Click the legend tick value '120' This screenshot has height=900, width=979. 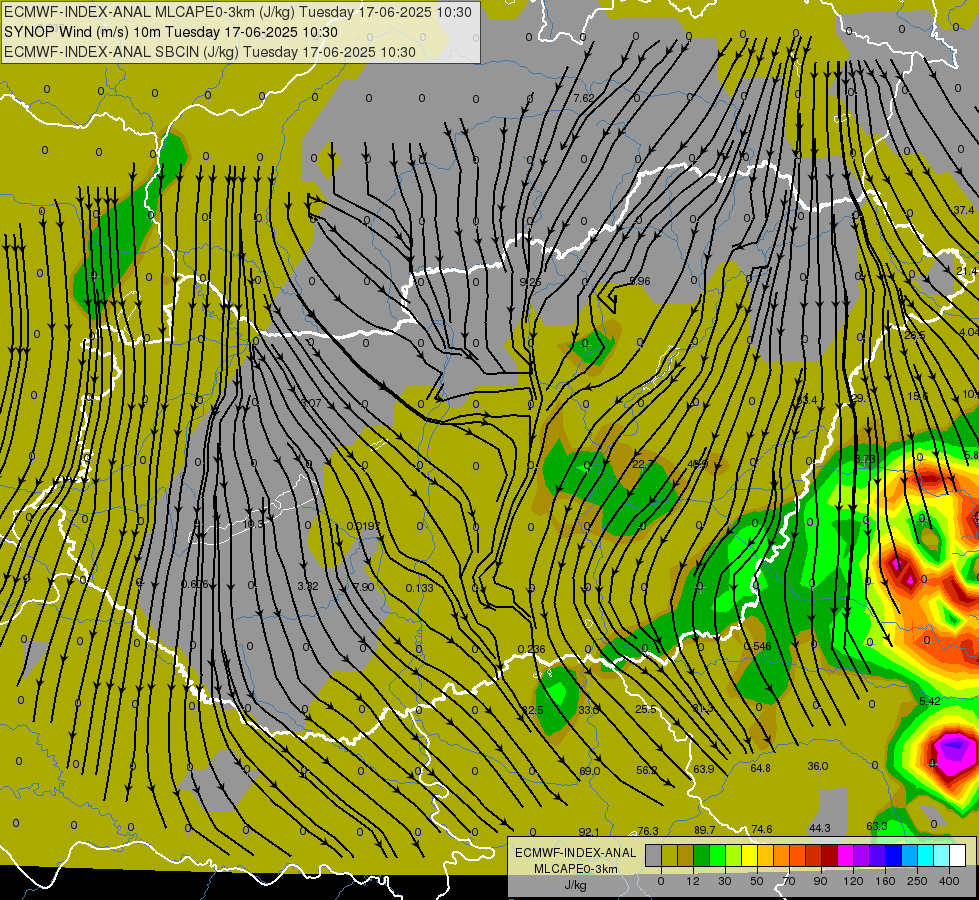tap(853, 881)
